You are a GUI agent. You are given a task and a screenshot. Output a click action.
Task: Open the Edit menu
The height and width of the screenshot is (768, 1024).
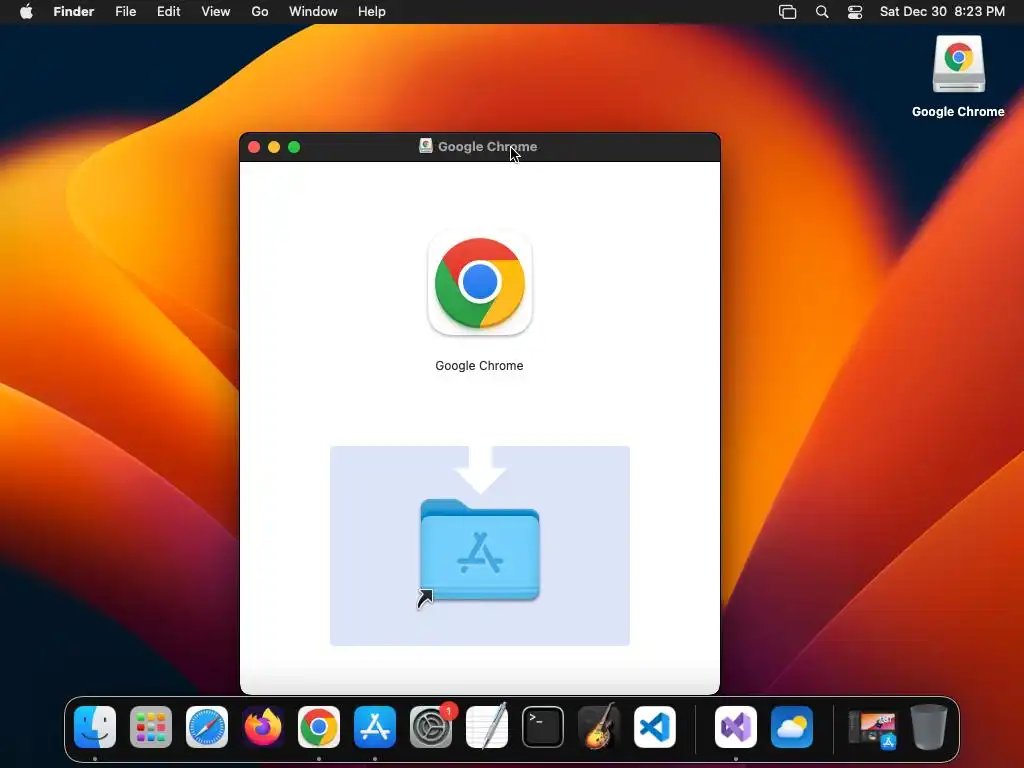pyautogui.click(x=168, y=12)
